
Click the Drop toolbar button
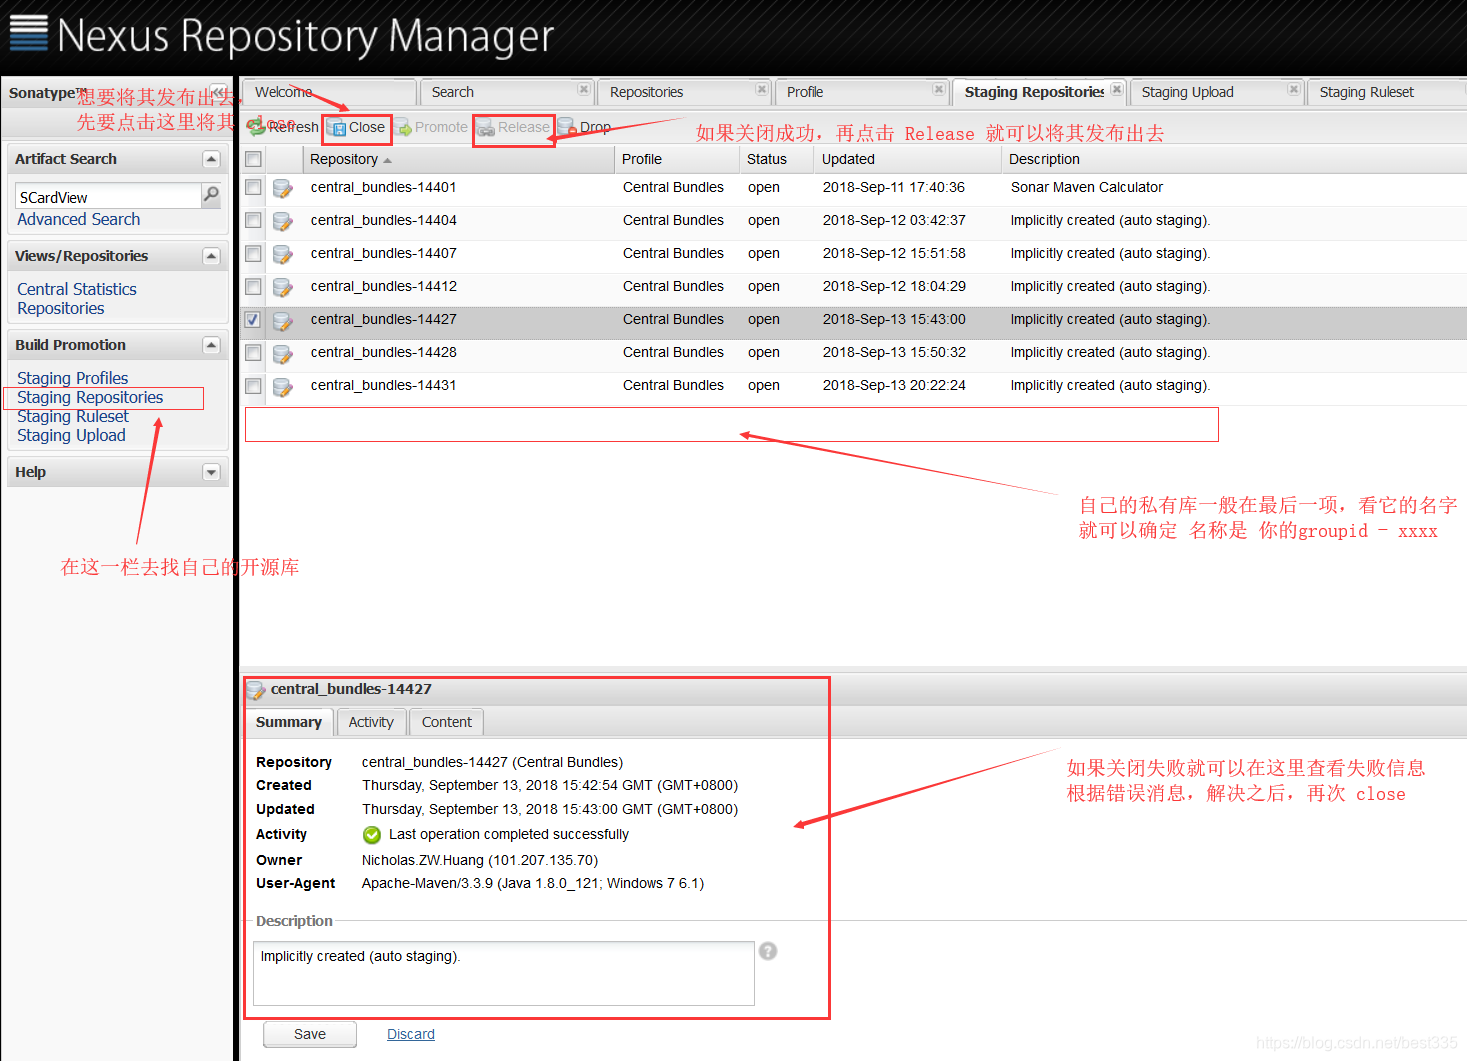click(x=585, y=127)
